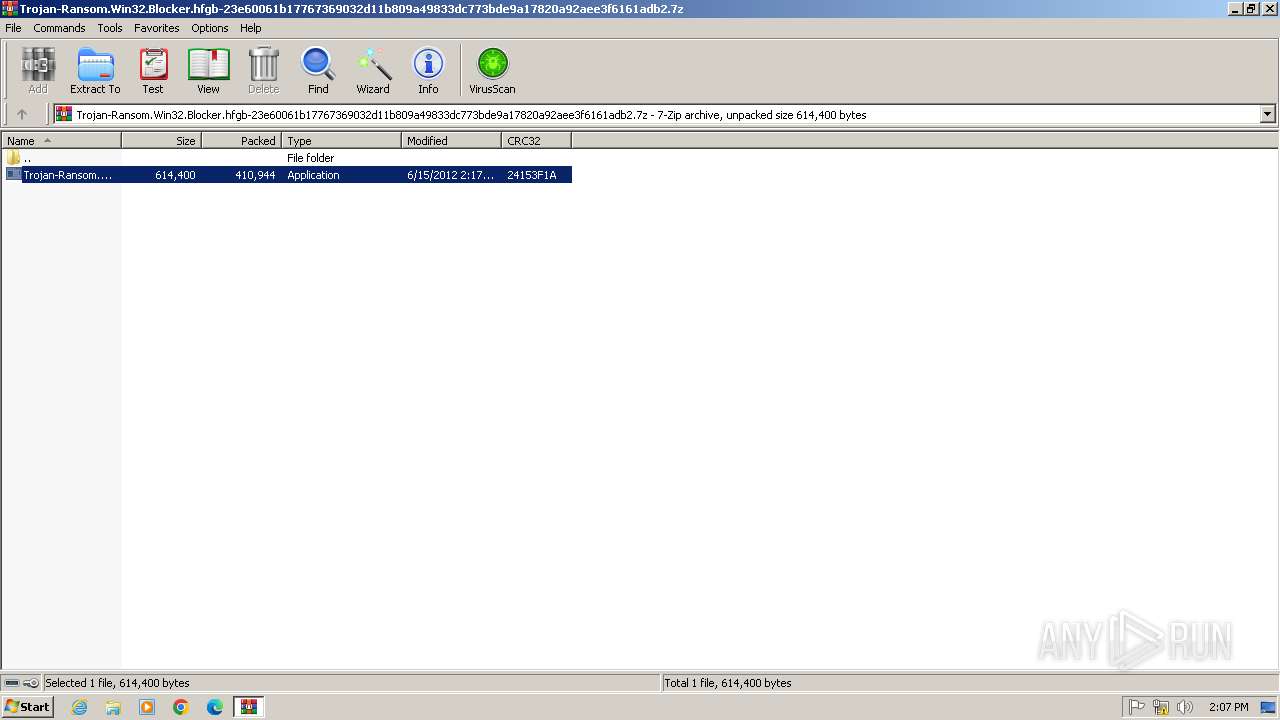Click the WinRAR archive icon in address bar
The width and height of the screenshot is (1280, 720).
64,114
